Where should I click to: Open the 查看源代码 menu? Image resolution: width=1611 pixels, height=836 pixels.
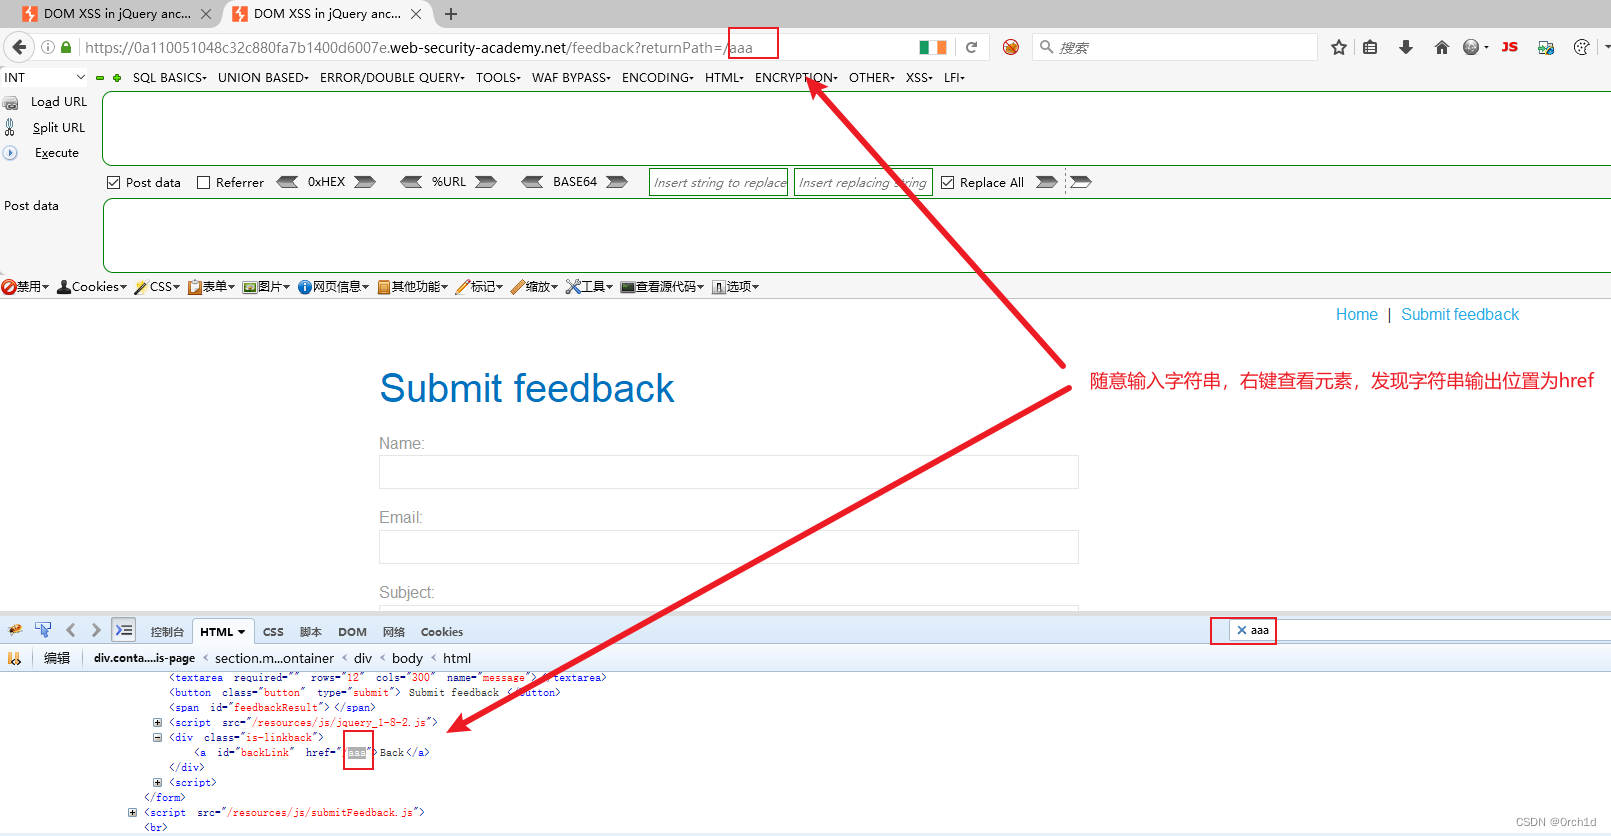click(662, 287)
